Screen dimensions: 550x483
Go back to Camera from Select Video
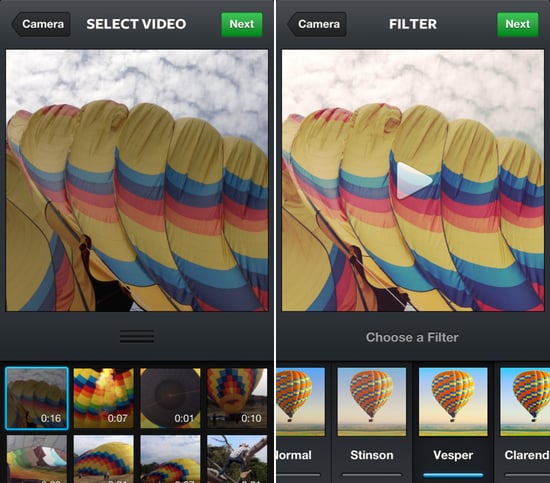coord(41,24)
